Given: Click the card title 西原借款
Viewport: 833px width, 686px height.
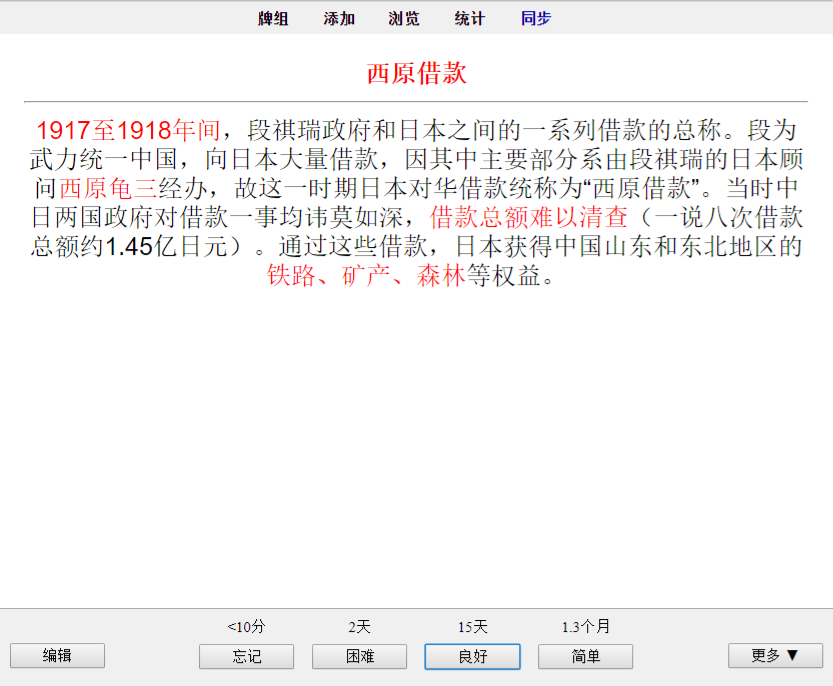Looking at the screenshot, I should coord(416,73).
